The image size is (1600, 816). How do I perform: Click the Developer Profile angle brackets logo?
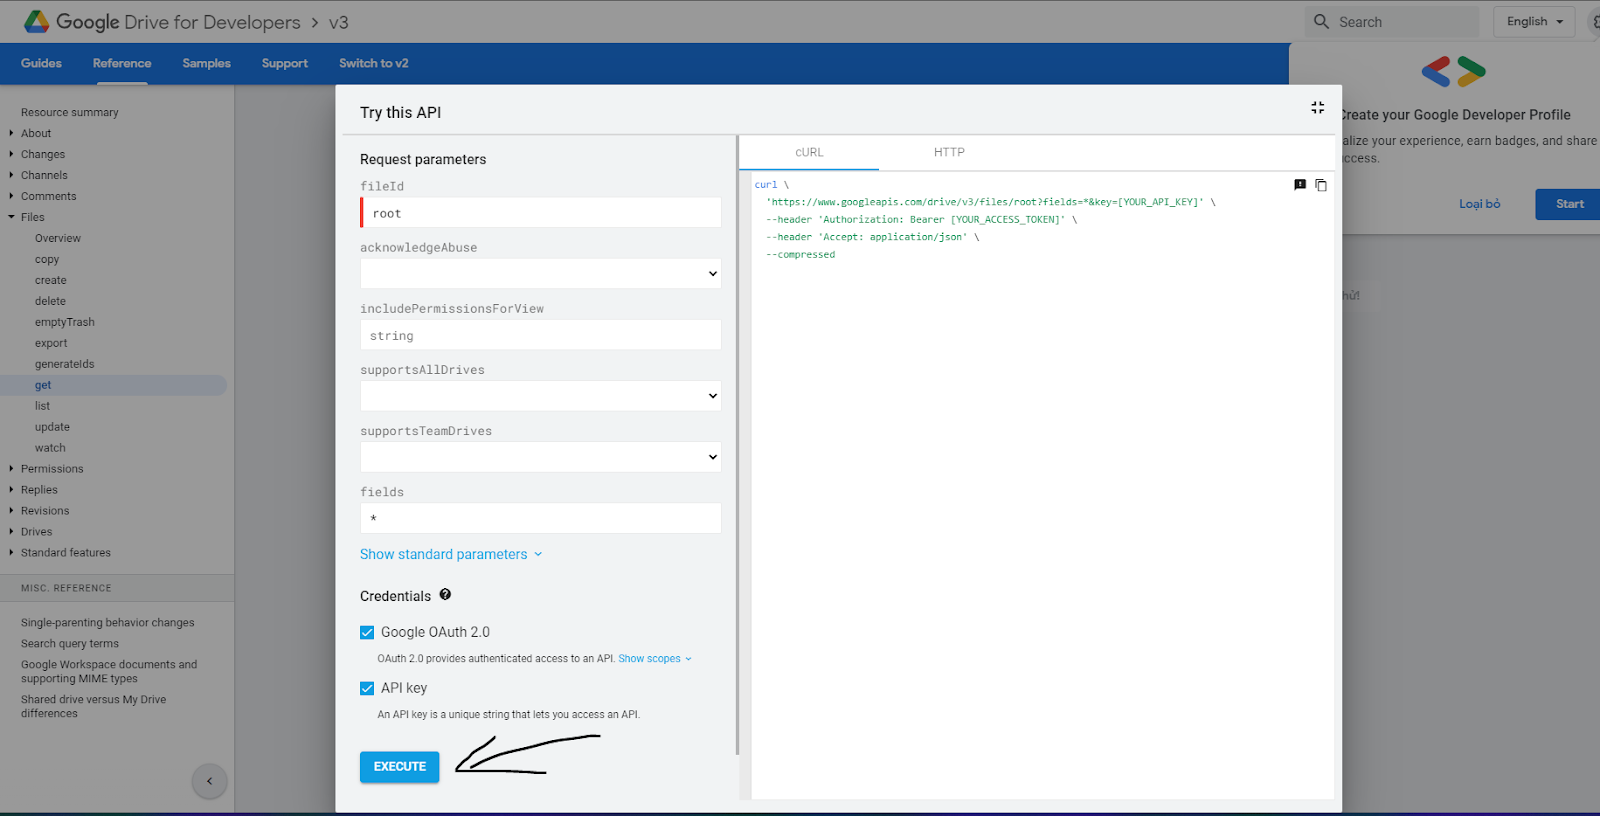click(x=1453, y=71)
